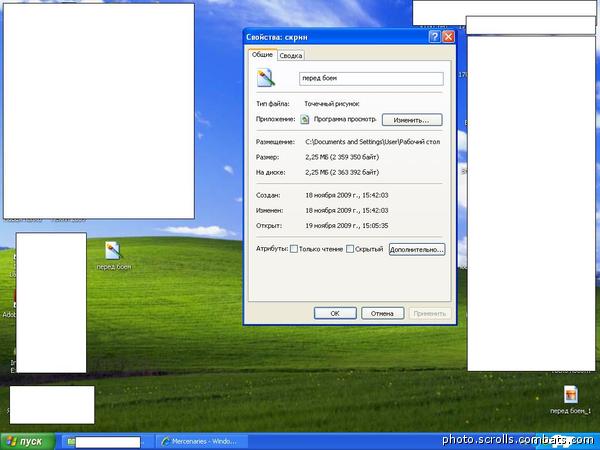This screenshot has width=600, height=450.
Task: Click the paint file icon in properties dialog
Action: (266, 78)
